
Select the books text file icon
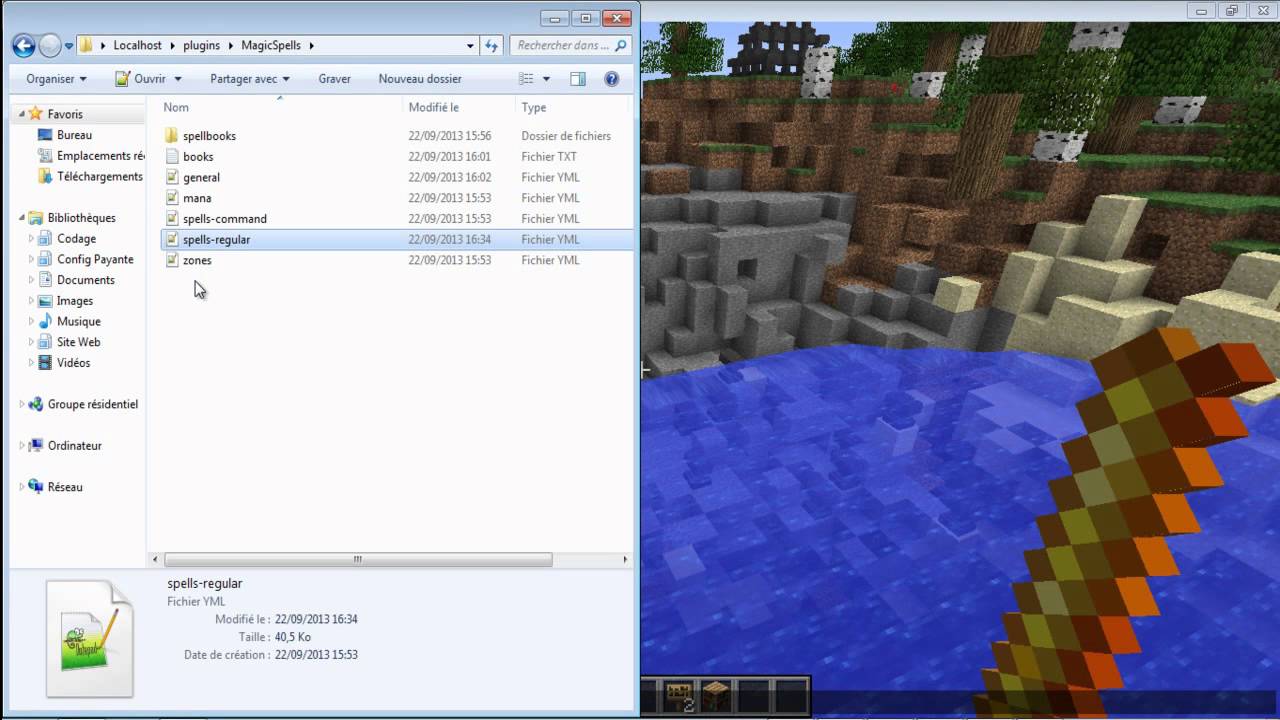coord(171,156)
